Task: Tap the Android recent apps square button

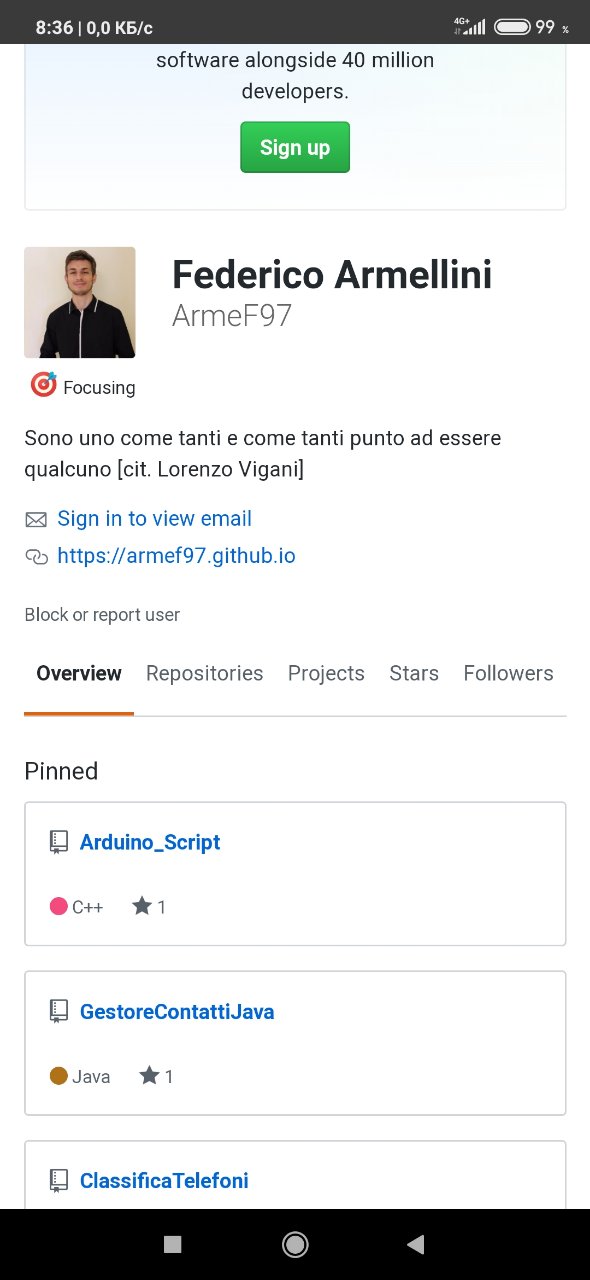Action: pyautogui.click(x=172, y=1244)
